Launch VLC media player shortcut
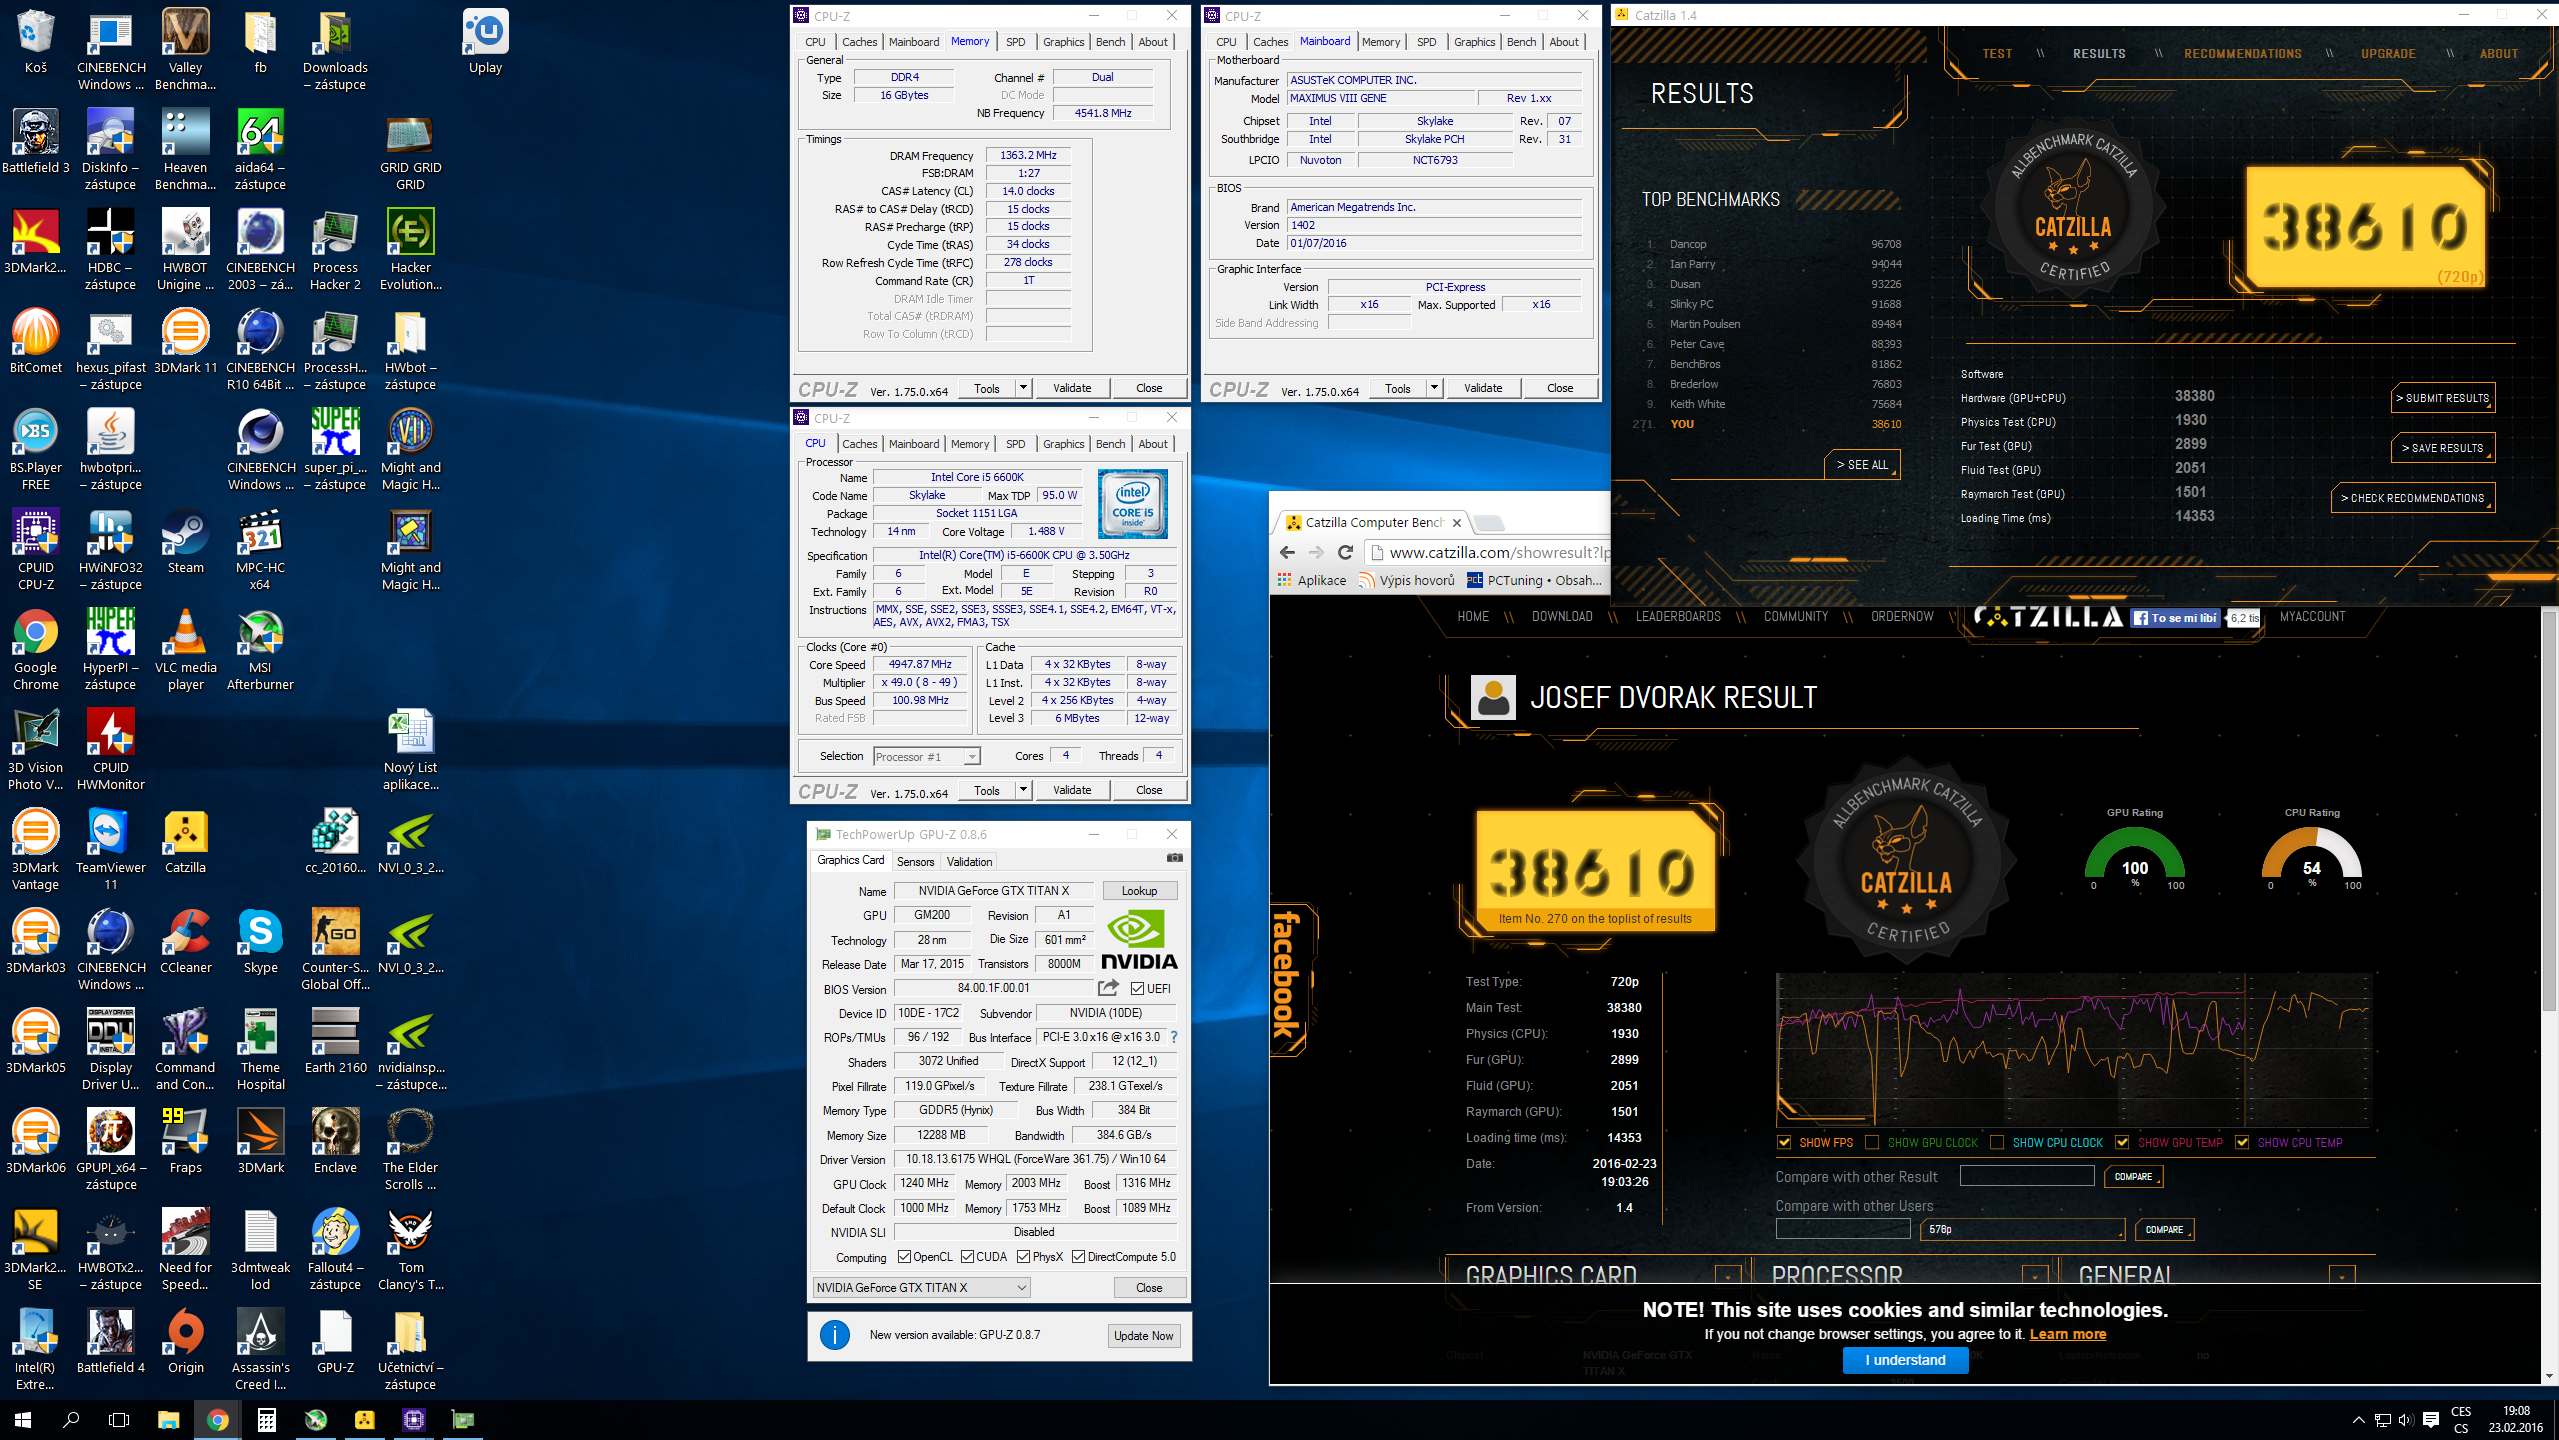Screen dimensions: 2559x1440 click(x=185, y=651)
